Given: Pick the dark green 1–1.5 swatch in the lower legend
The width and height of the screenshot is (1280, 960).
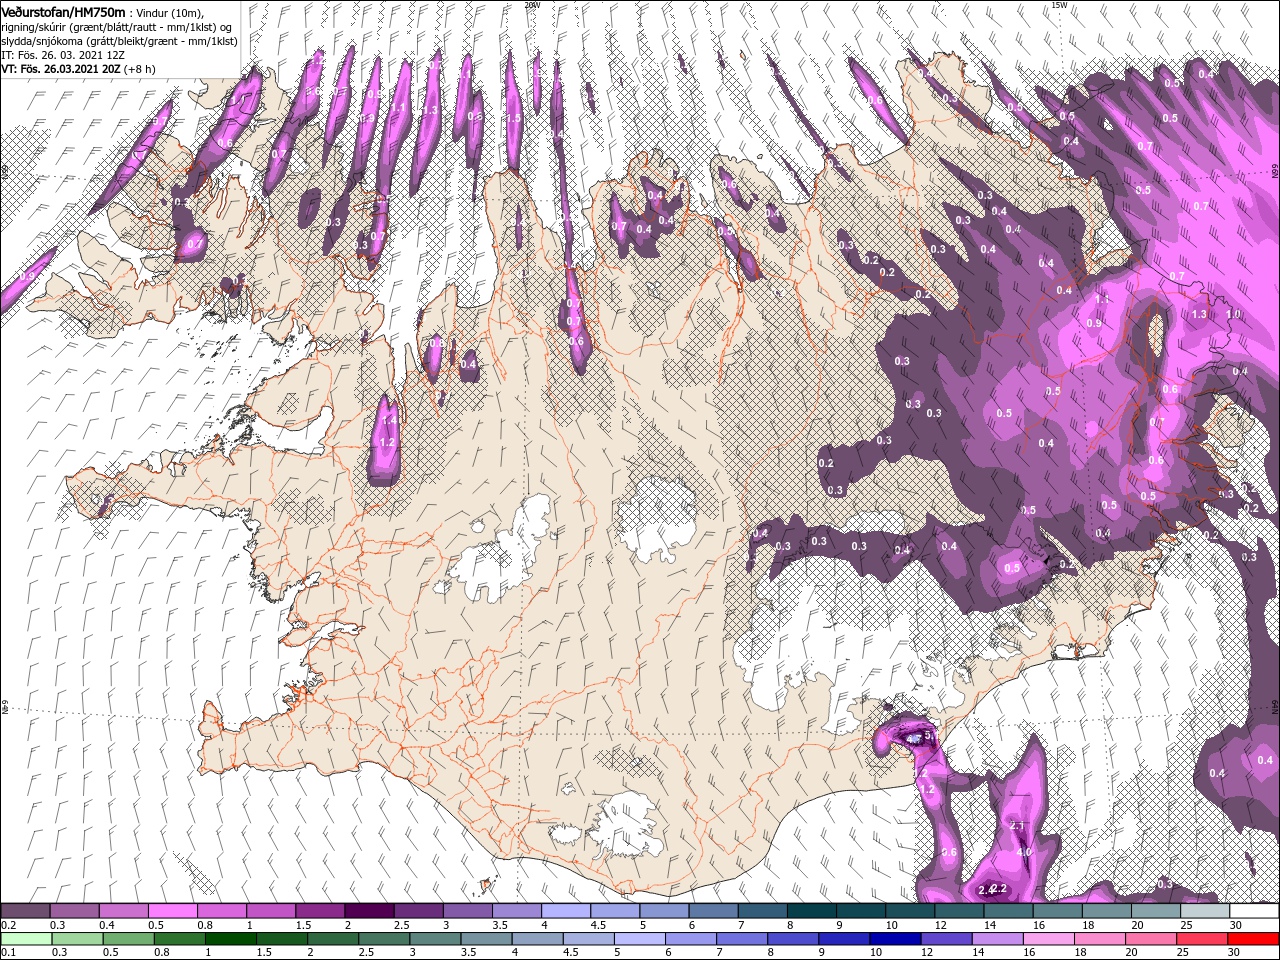Looking at the screenshot, I should tap(229, 939).
